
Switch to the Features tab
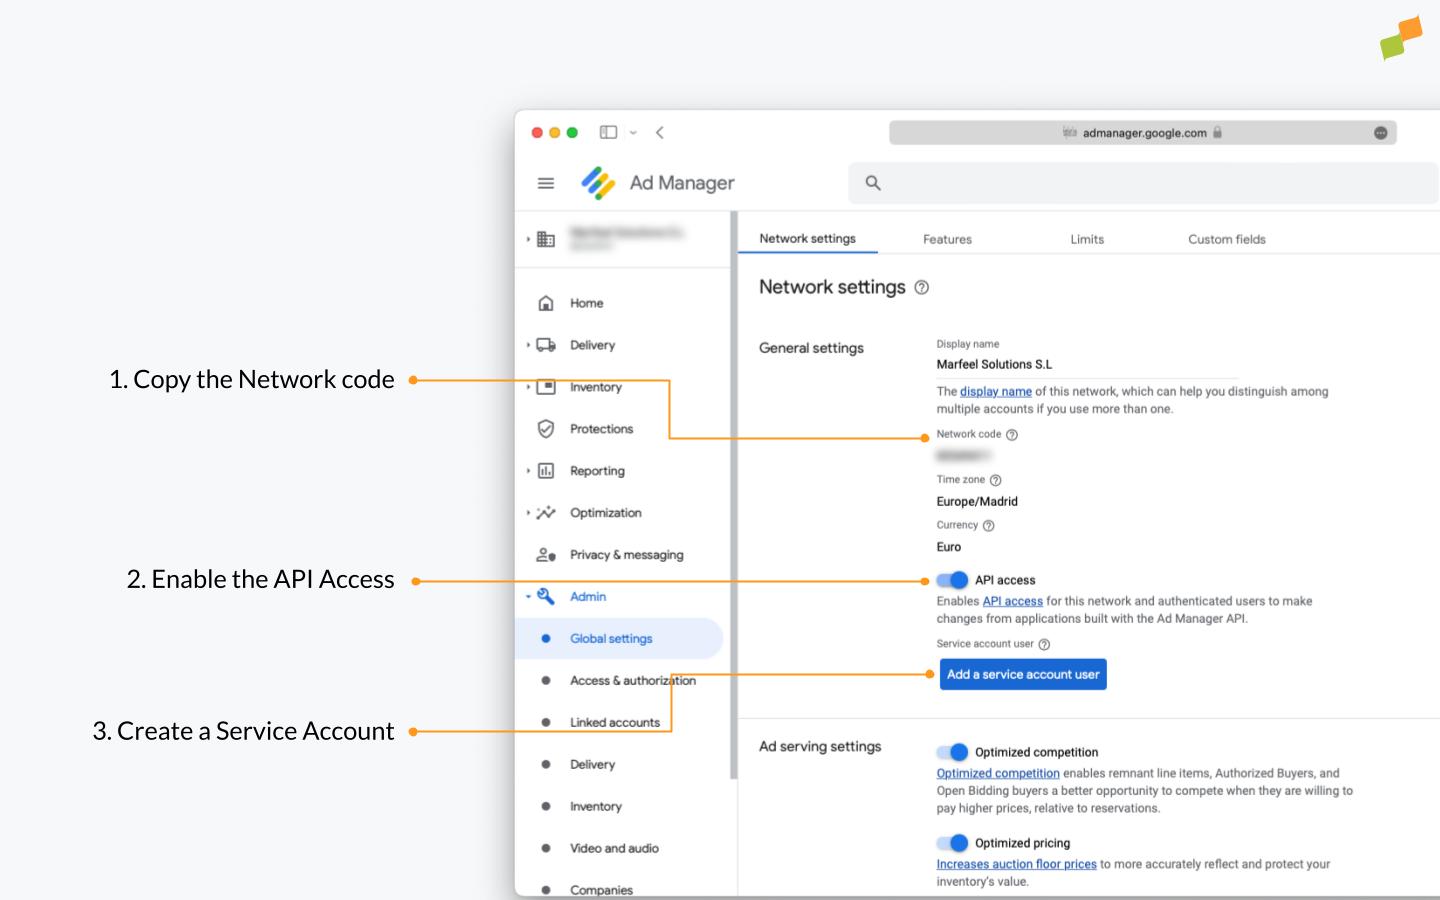946,239
